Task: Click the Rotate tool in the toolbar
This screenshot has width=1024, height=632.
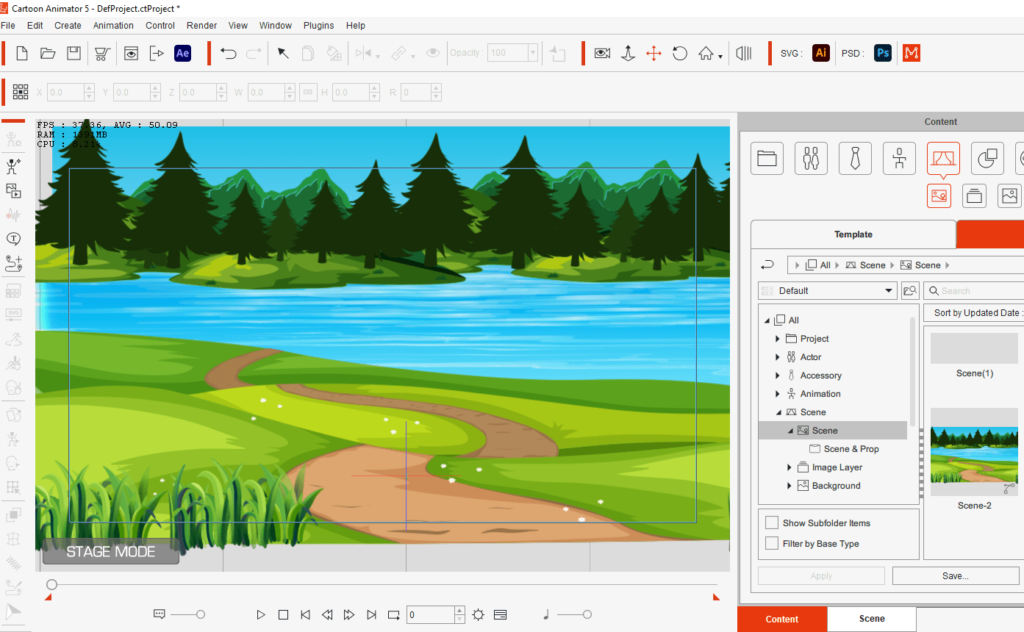Action: tap(681, 53)
